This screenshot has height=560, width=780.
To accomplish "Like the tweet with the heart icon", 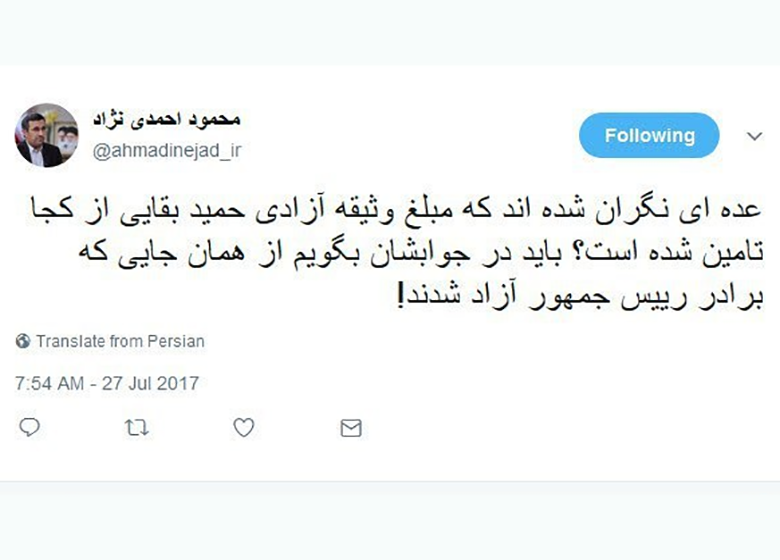I will (243, 428).
